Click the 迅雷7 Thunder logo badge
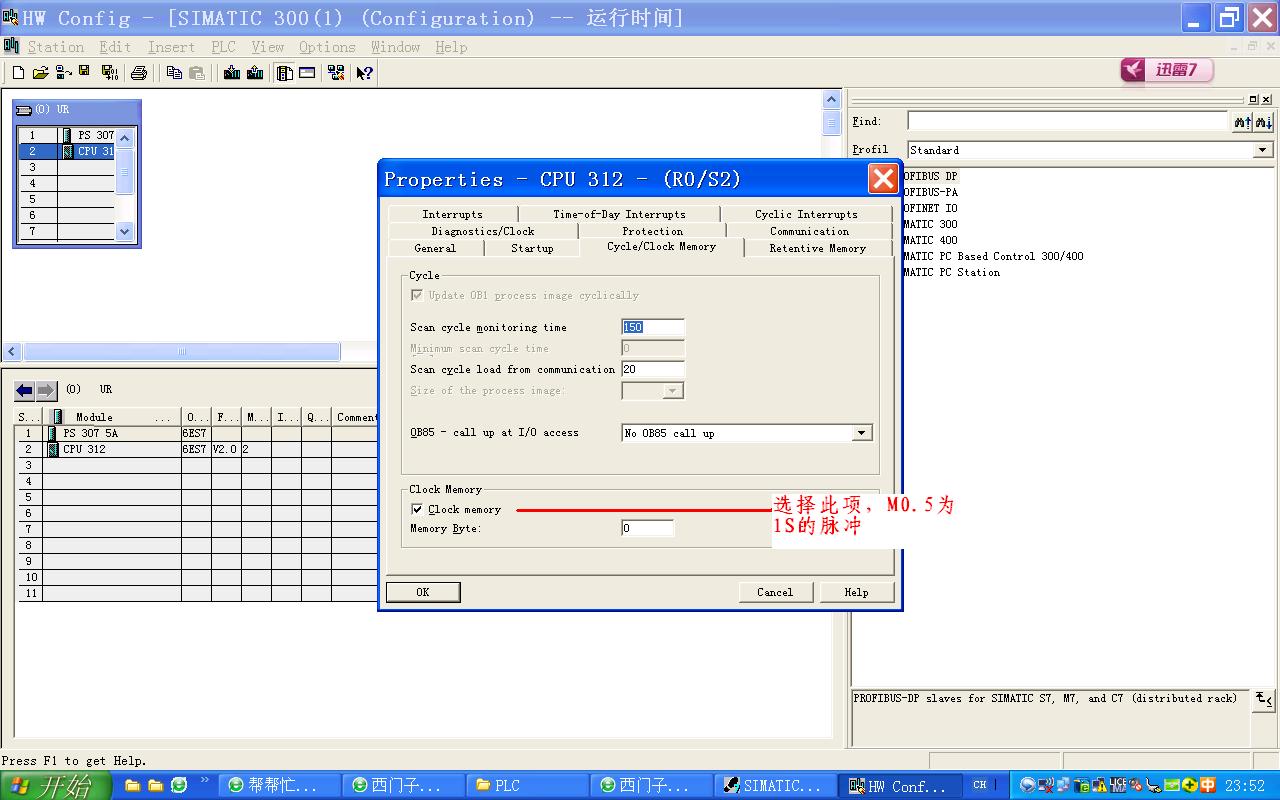 pos(1167,70)
